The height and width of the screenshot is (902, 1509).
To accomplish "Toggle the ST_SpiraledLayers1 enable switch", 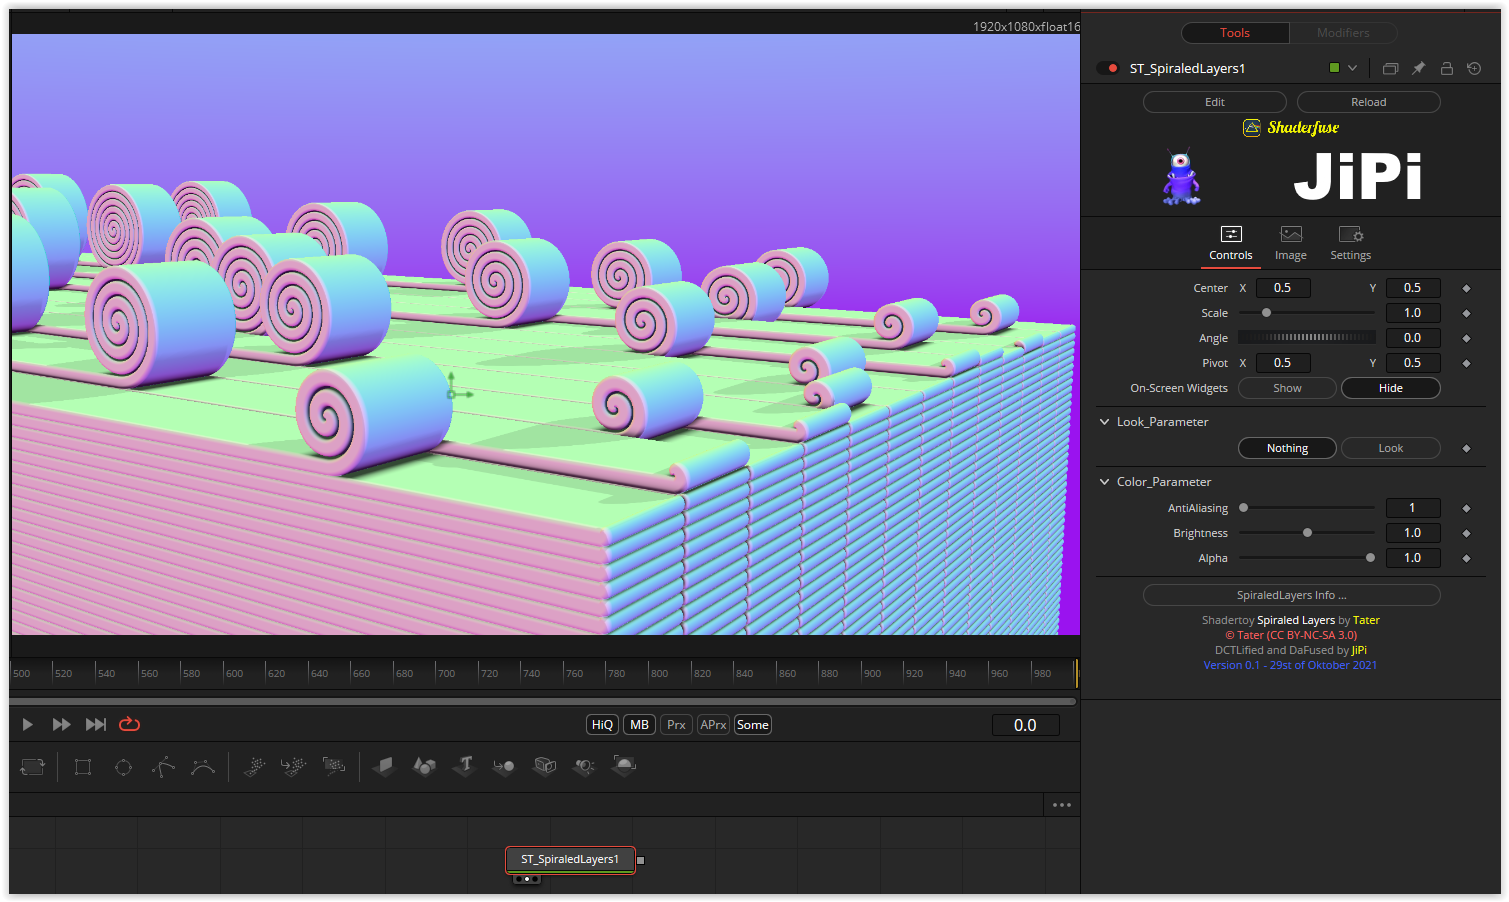I will pos(1108,68).
